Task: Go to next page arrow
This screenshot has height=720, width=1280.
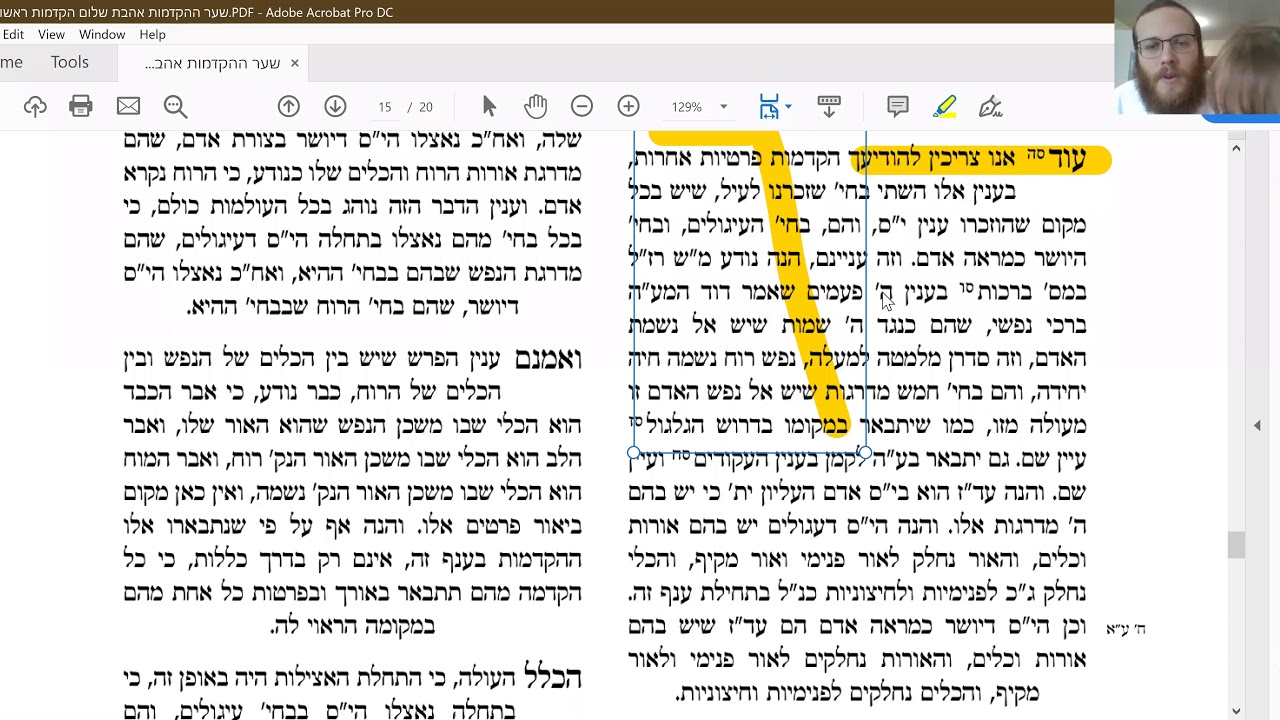Action: pos(335,106)
